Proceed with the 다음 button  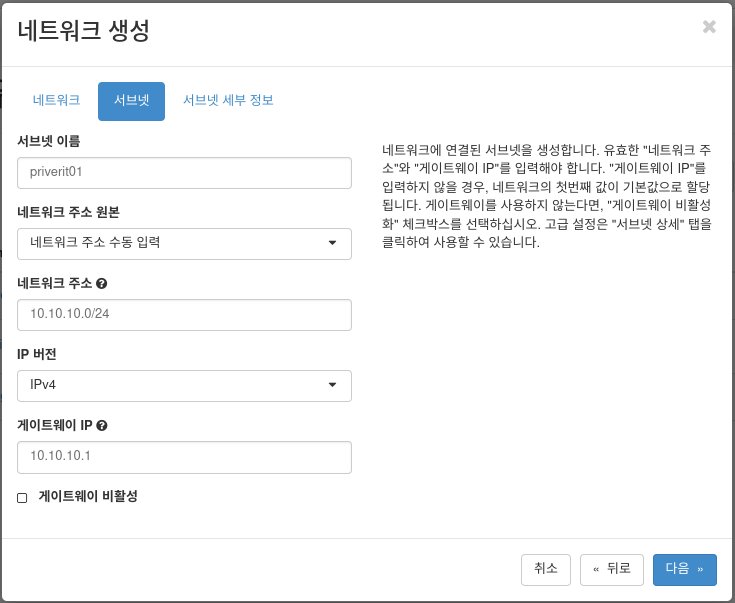pyautogui.click(x=685, y=570)
